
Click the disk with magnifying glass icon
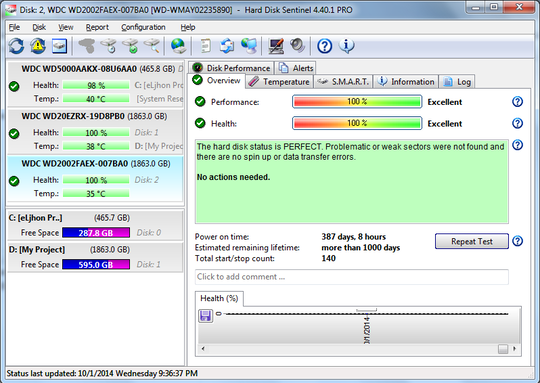tap(152, 46)
